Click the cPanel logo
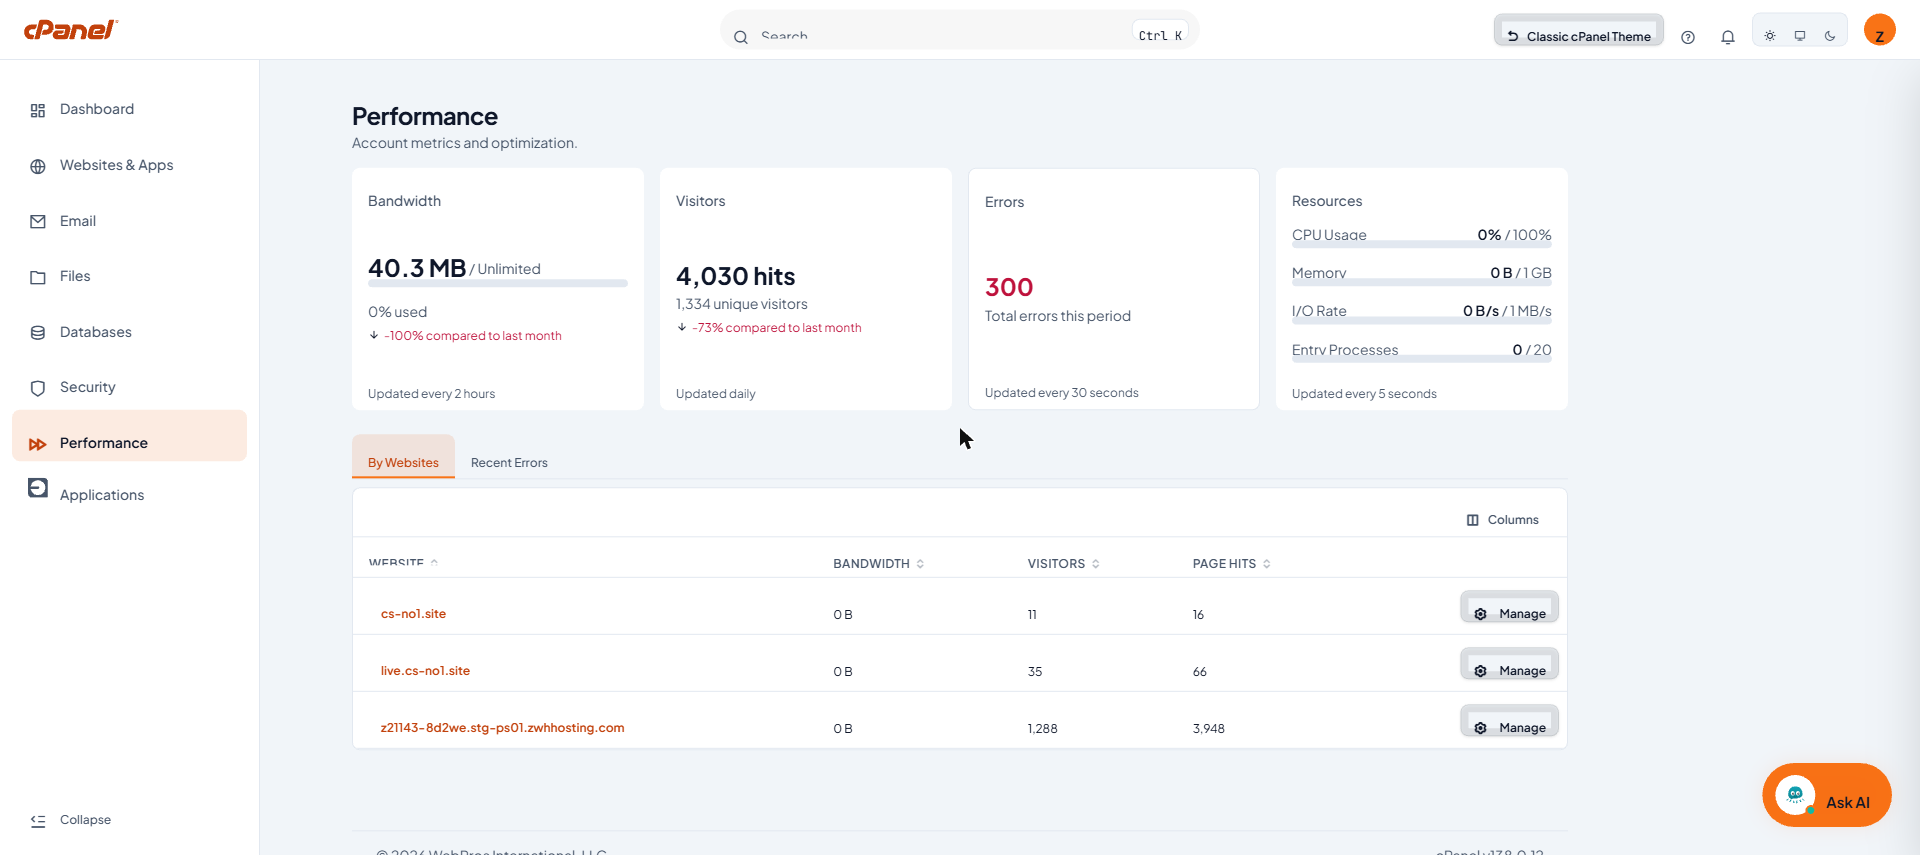This screenshot has height=855, width=1920. 71,30
